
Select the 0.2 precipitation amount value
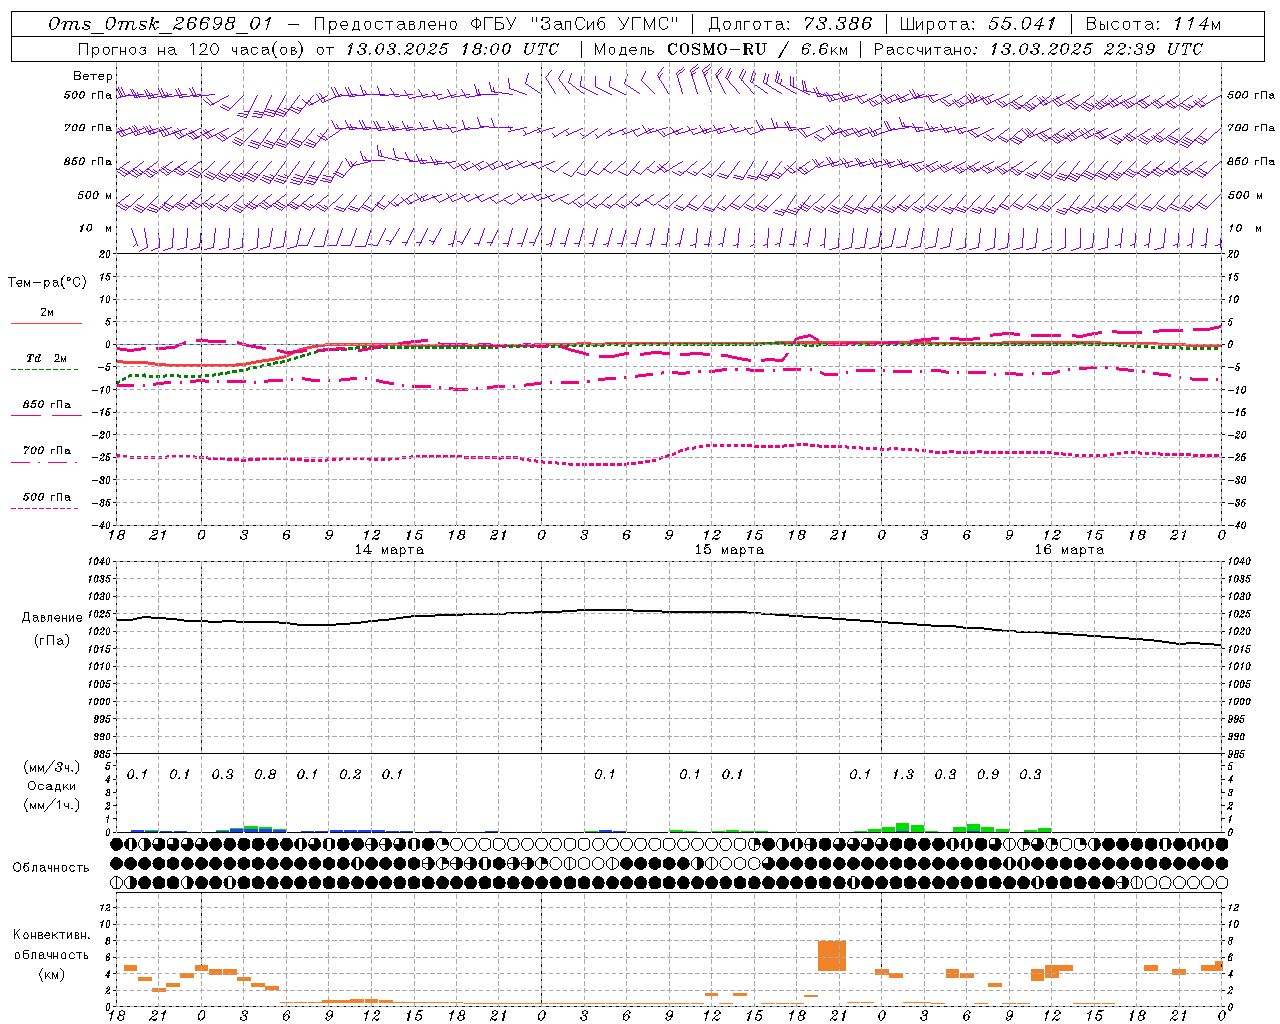coord(350,775)
